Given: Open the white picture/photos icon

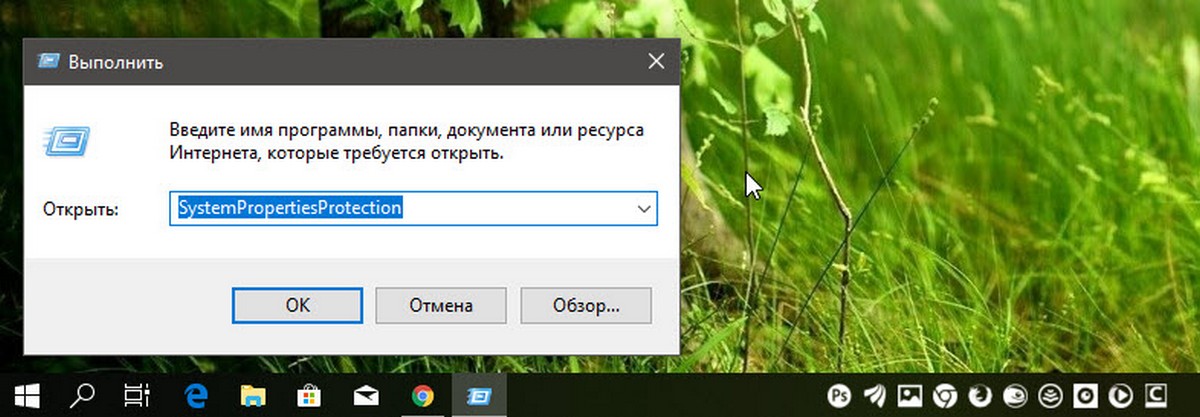Looking at the screenshot, I should pyautogui.click(x=909, y=396).
